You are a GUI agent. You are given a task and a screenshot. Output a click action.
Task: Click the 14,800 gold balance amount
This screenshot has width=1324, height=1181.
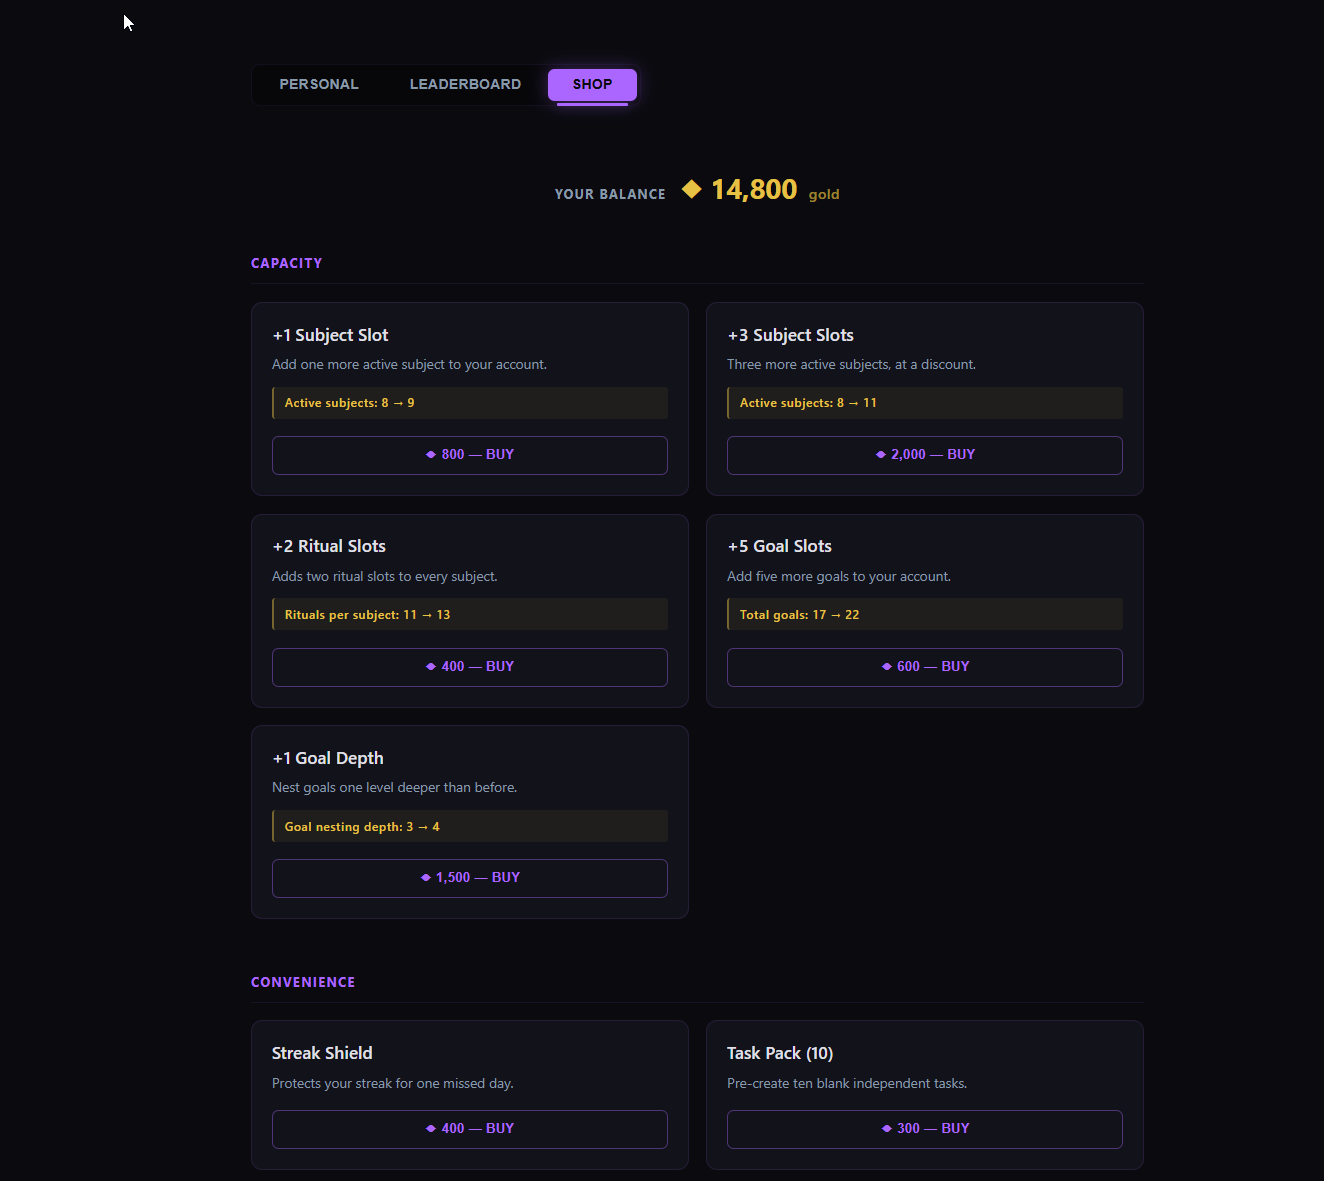pos(754,190)
